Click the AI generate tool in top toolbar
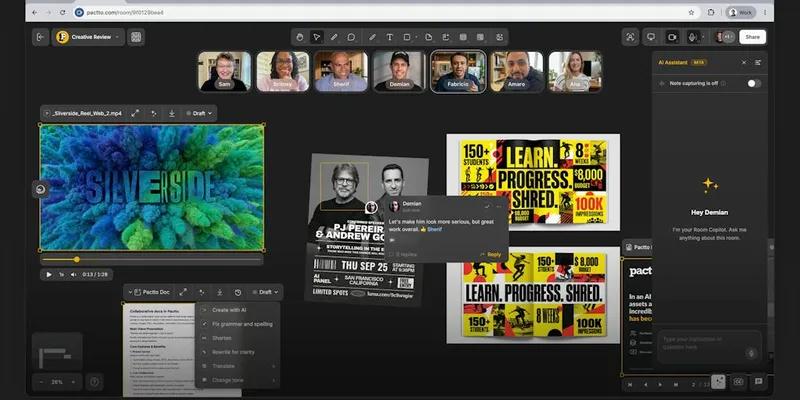 point(499,37)
